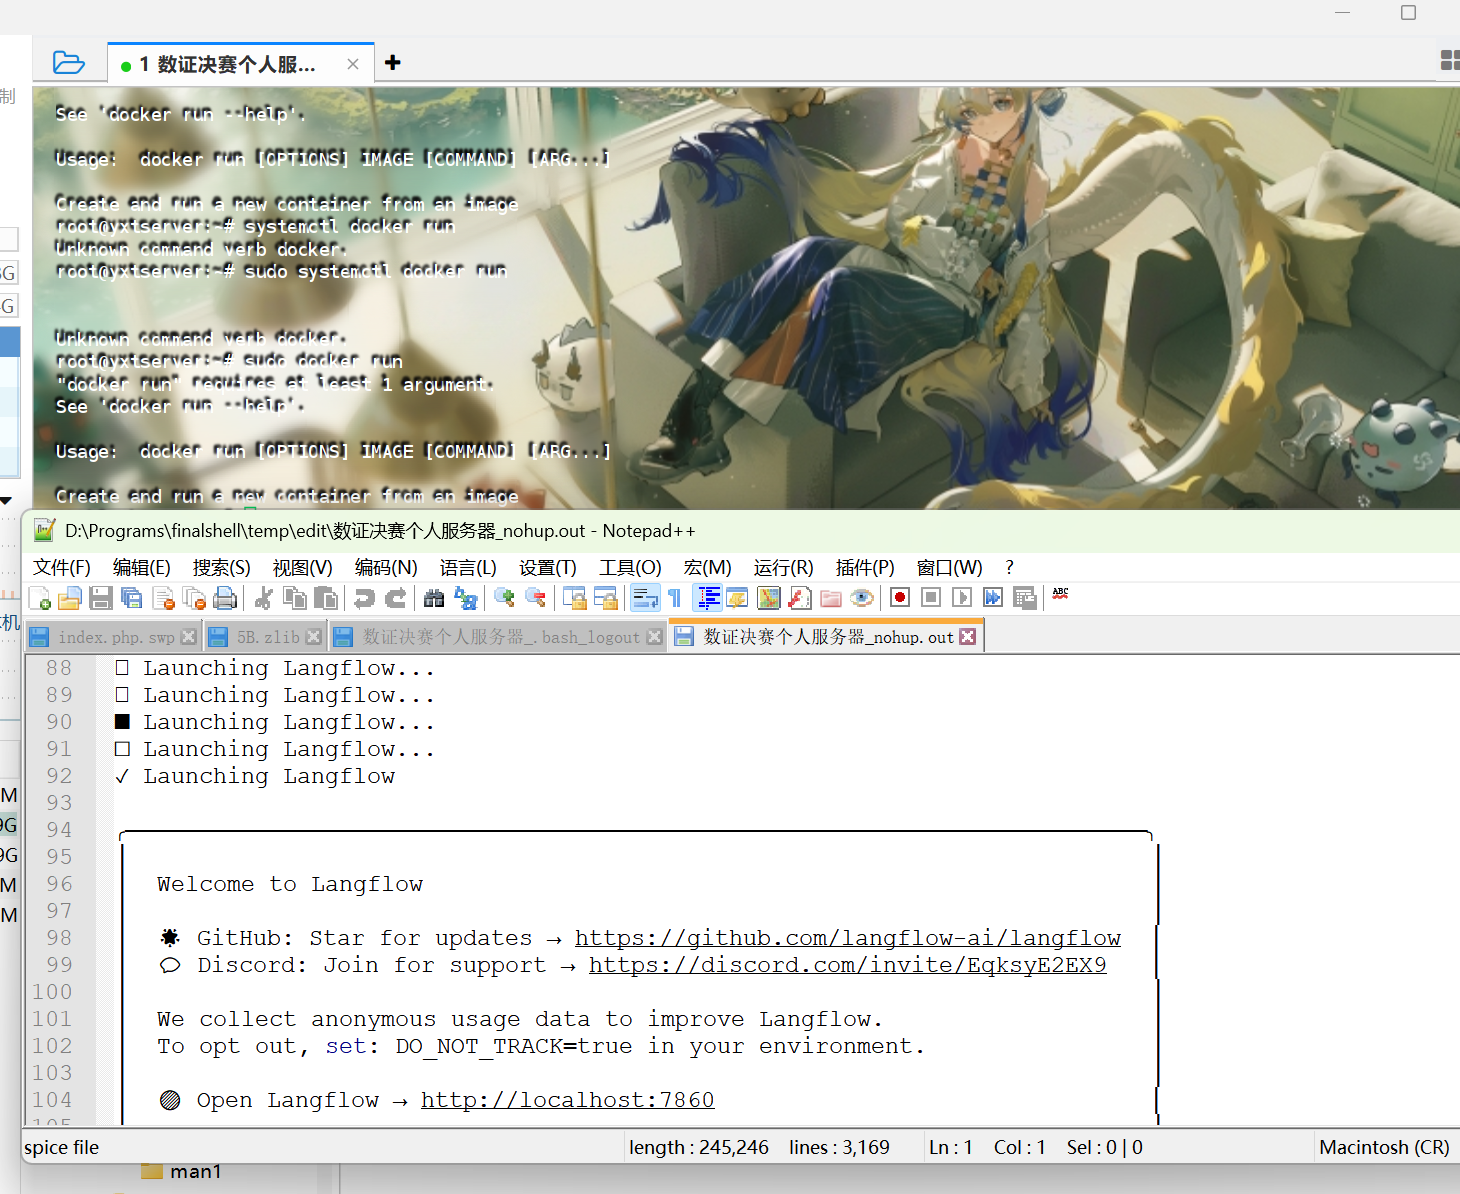The height and width of the screenshot is (1194, 1460).
Task: Run macro multiple times icon
Action: pyautogui.click(x=993, y=598)
